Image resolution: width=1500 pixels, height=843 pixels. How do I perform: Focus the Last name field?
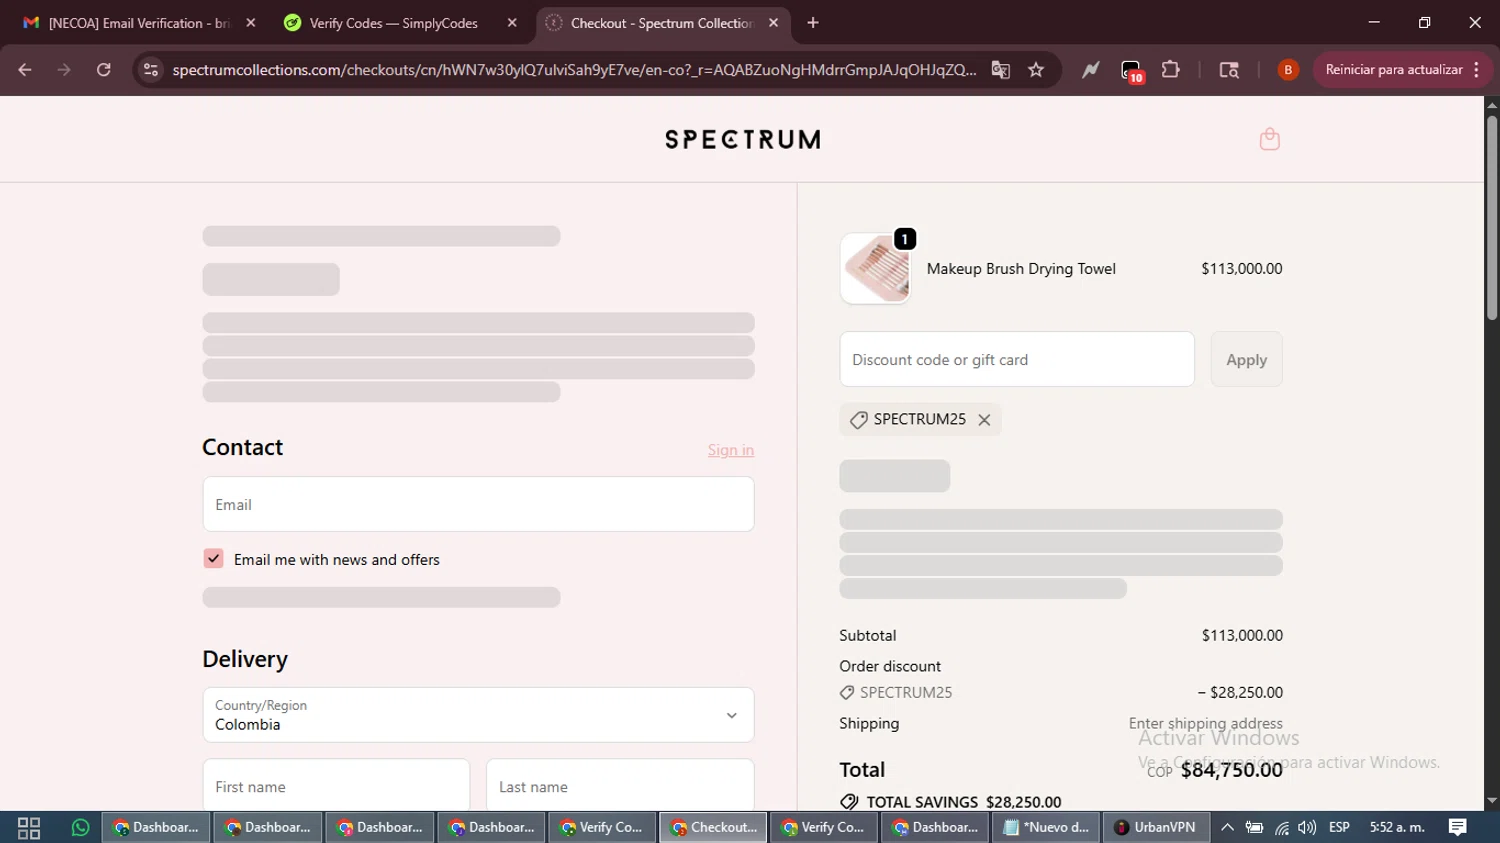pyautogui.click(x=620, y=786)
